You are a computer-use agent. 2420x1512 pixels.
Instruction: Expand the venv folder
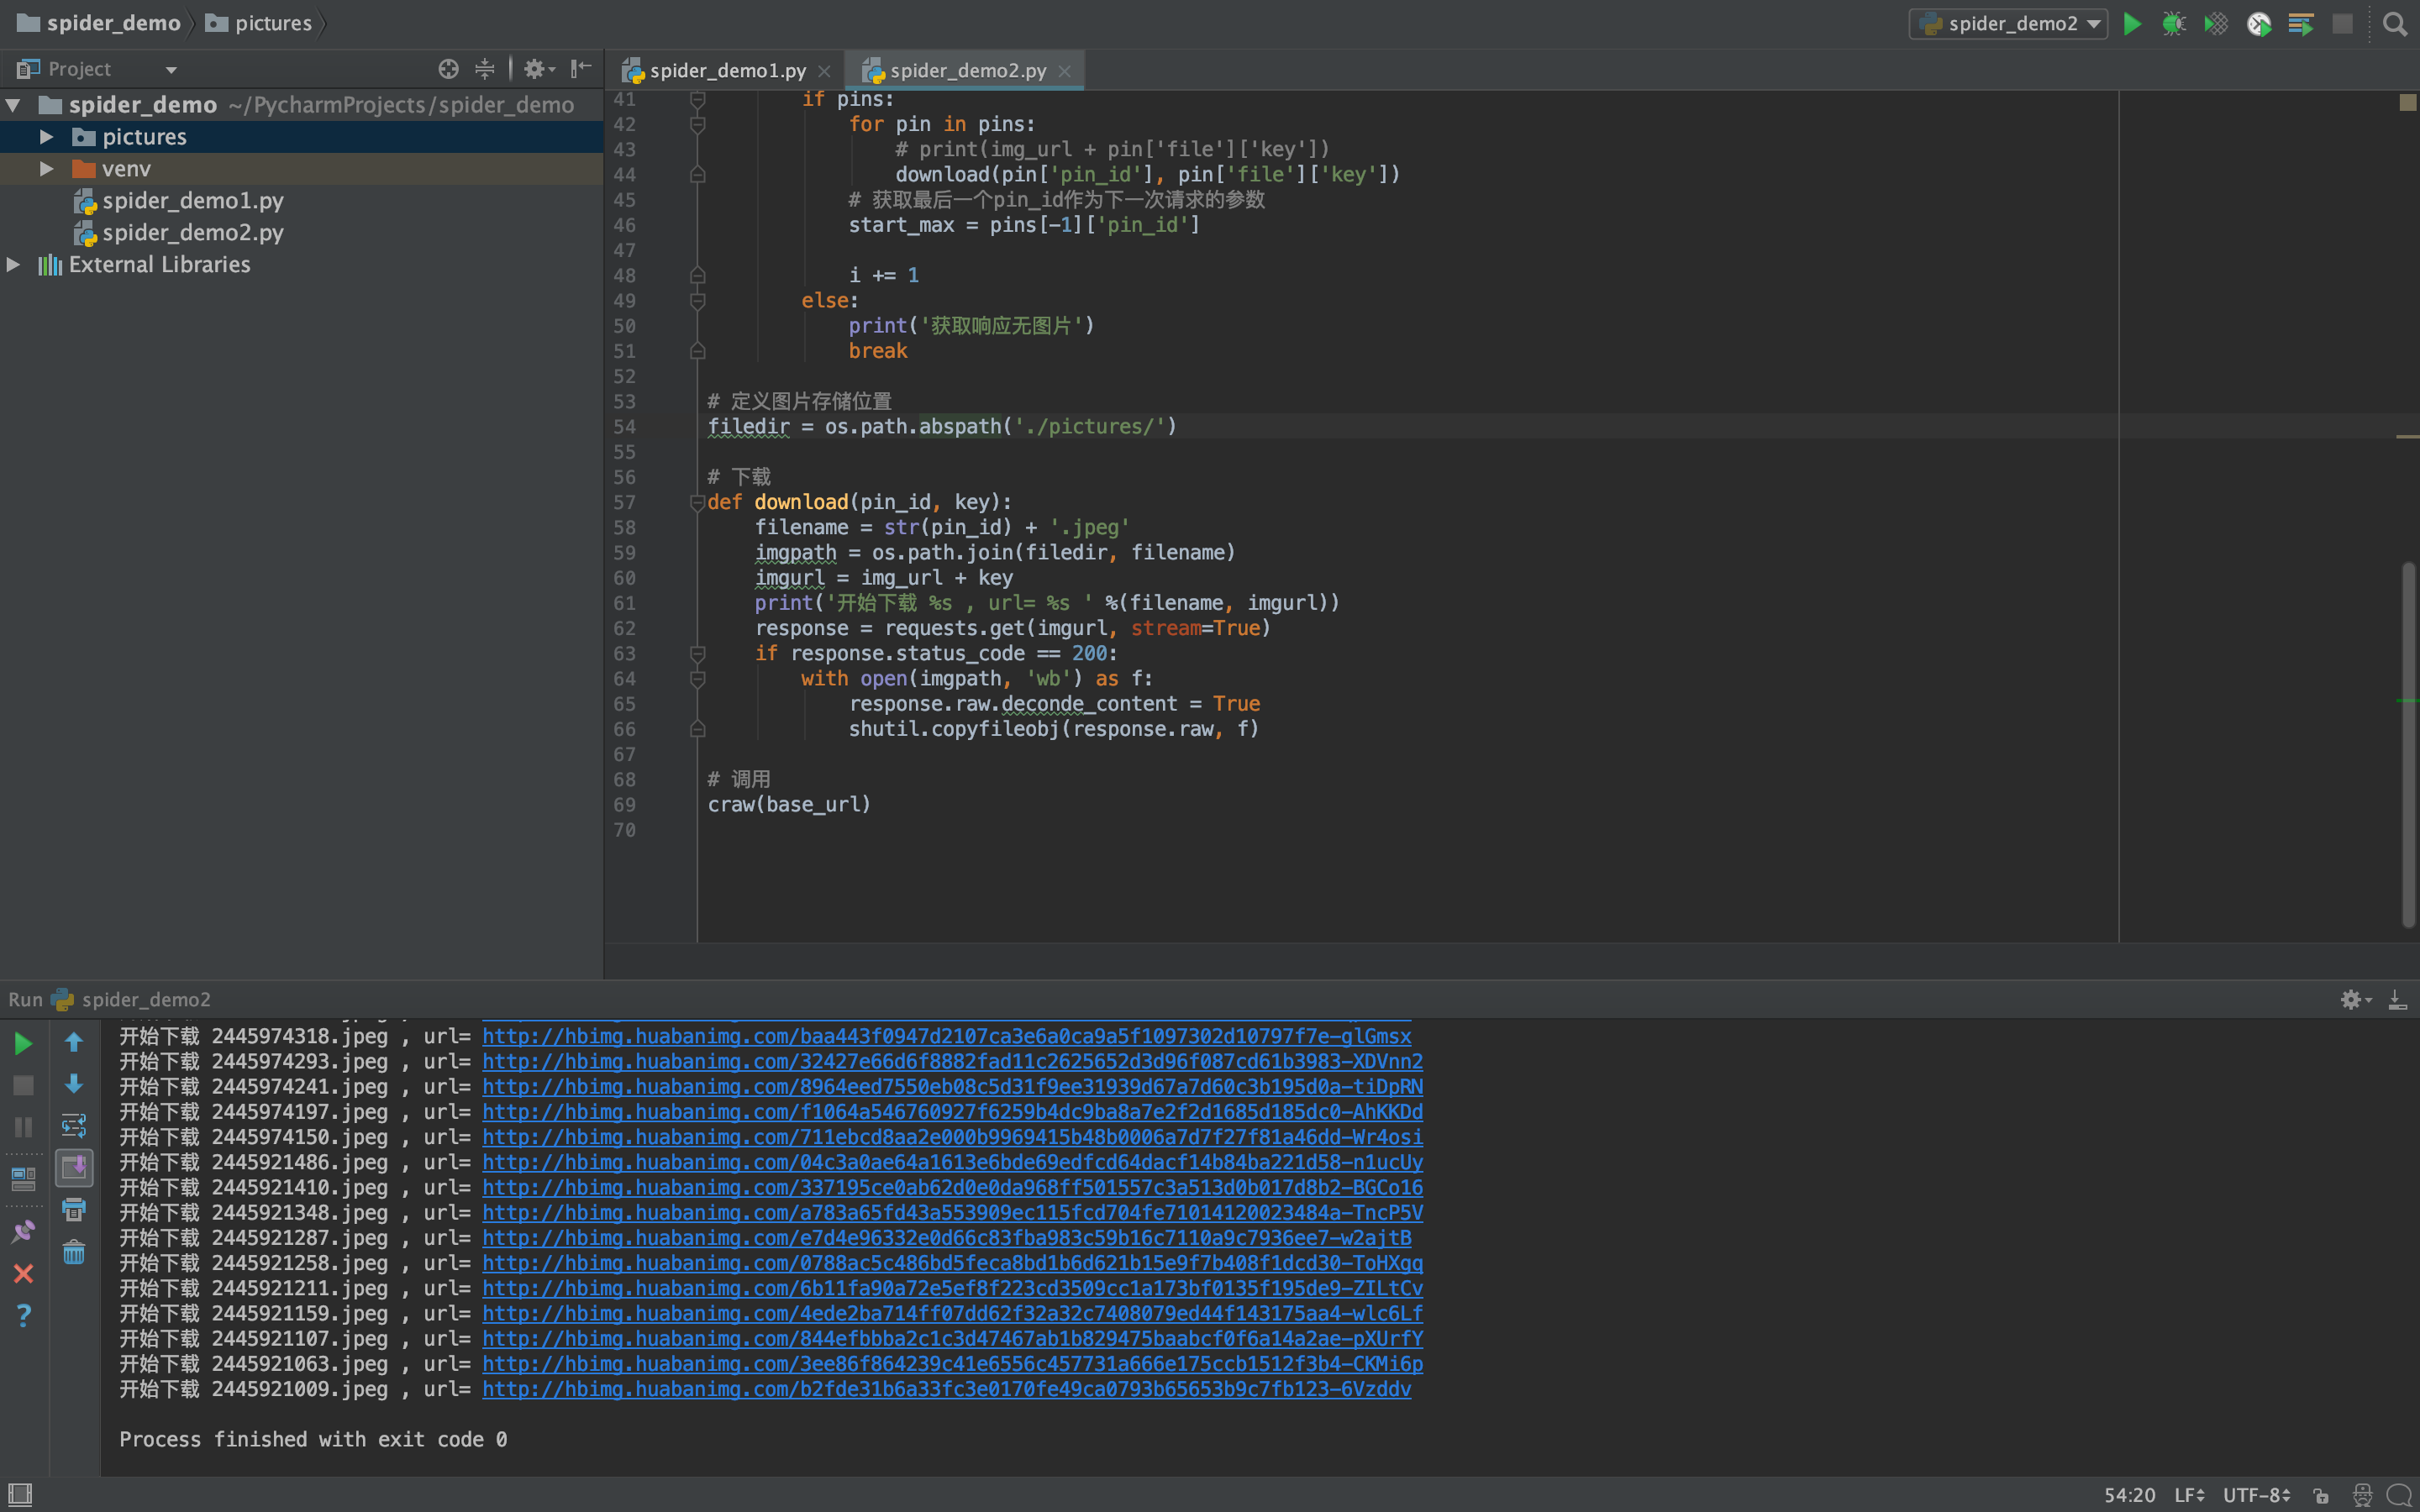pyautogui.click(x=46, y=169)
